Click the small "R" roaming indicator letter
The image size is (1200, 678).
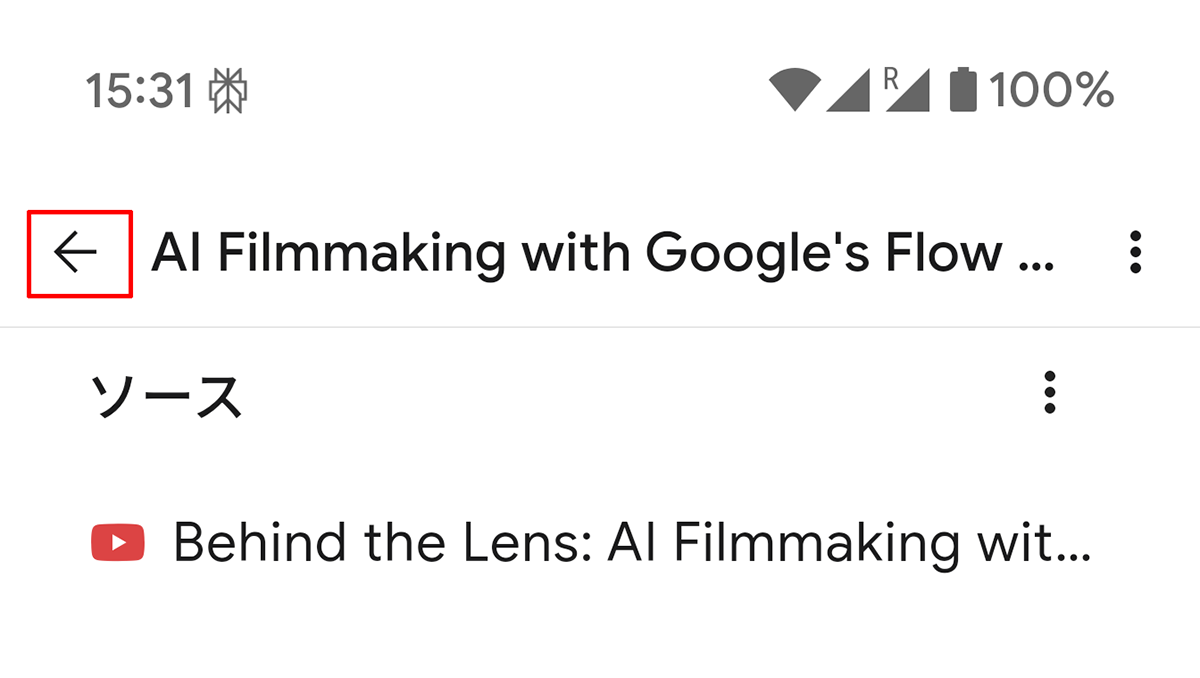tap(891, 78)
